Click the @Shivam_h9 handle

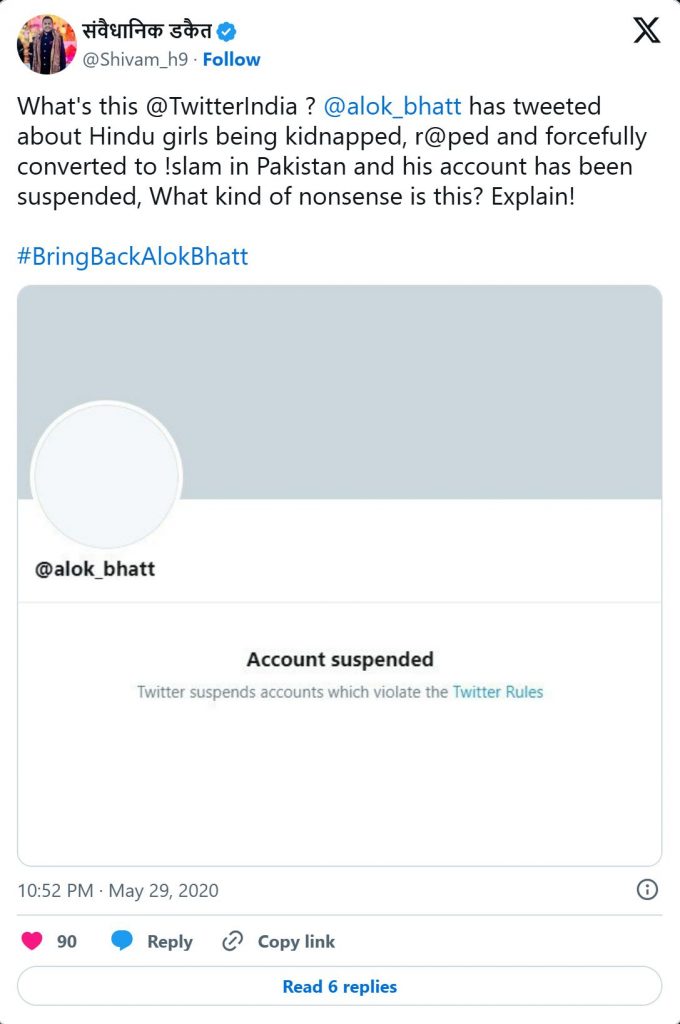135,59
